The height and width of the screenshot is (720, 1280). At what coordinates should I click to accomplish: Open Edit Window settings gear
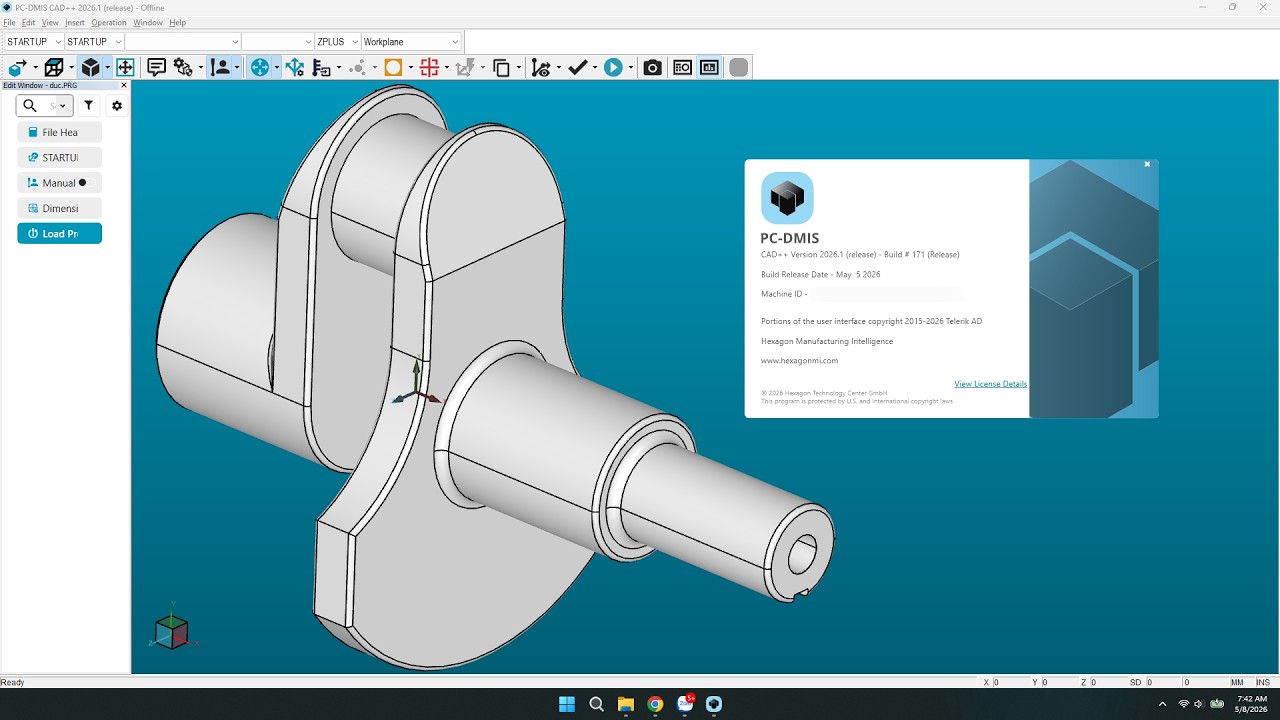pyautogui.click(x=116, y=105)
